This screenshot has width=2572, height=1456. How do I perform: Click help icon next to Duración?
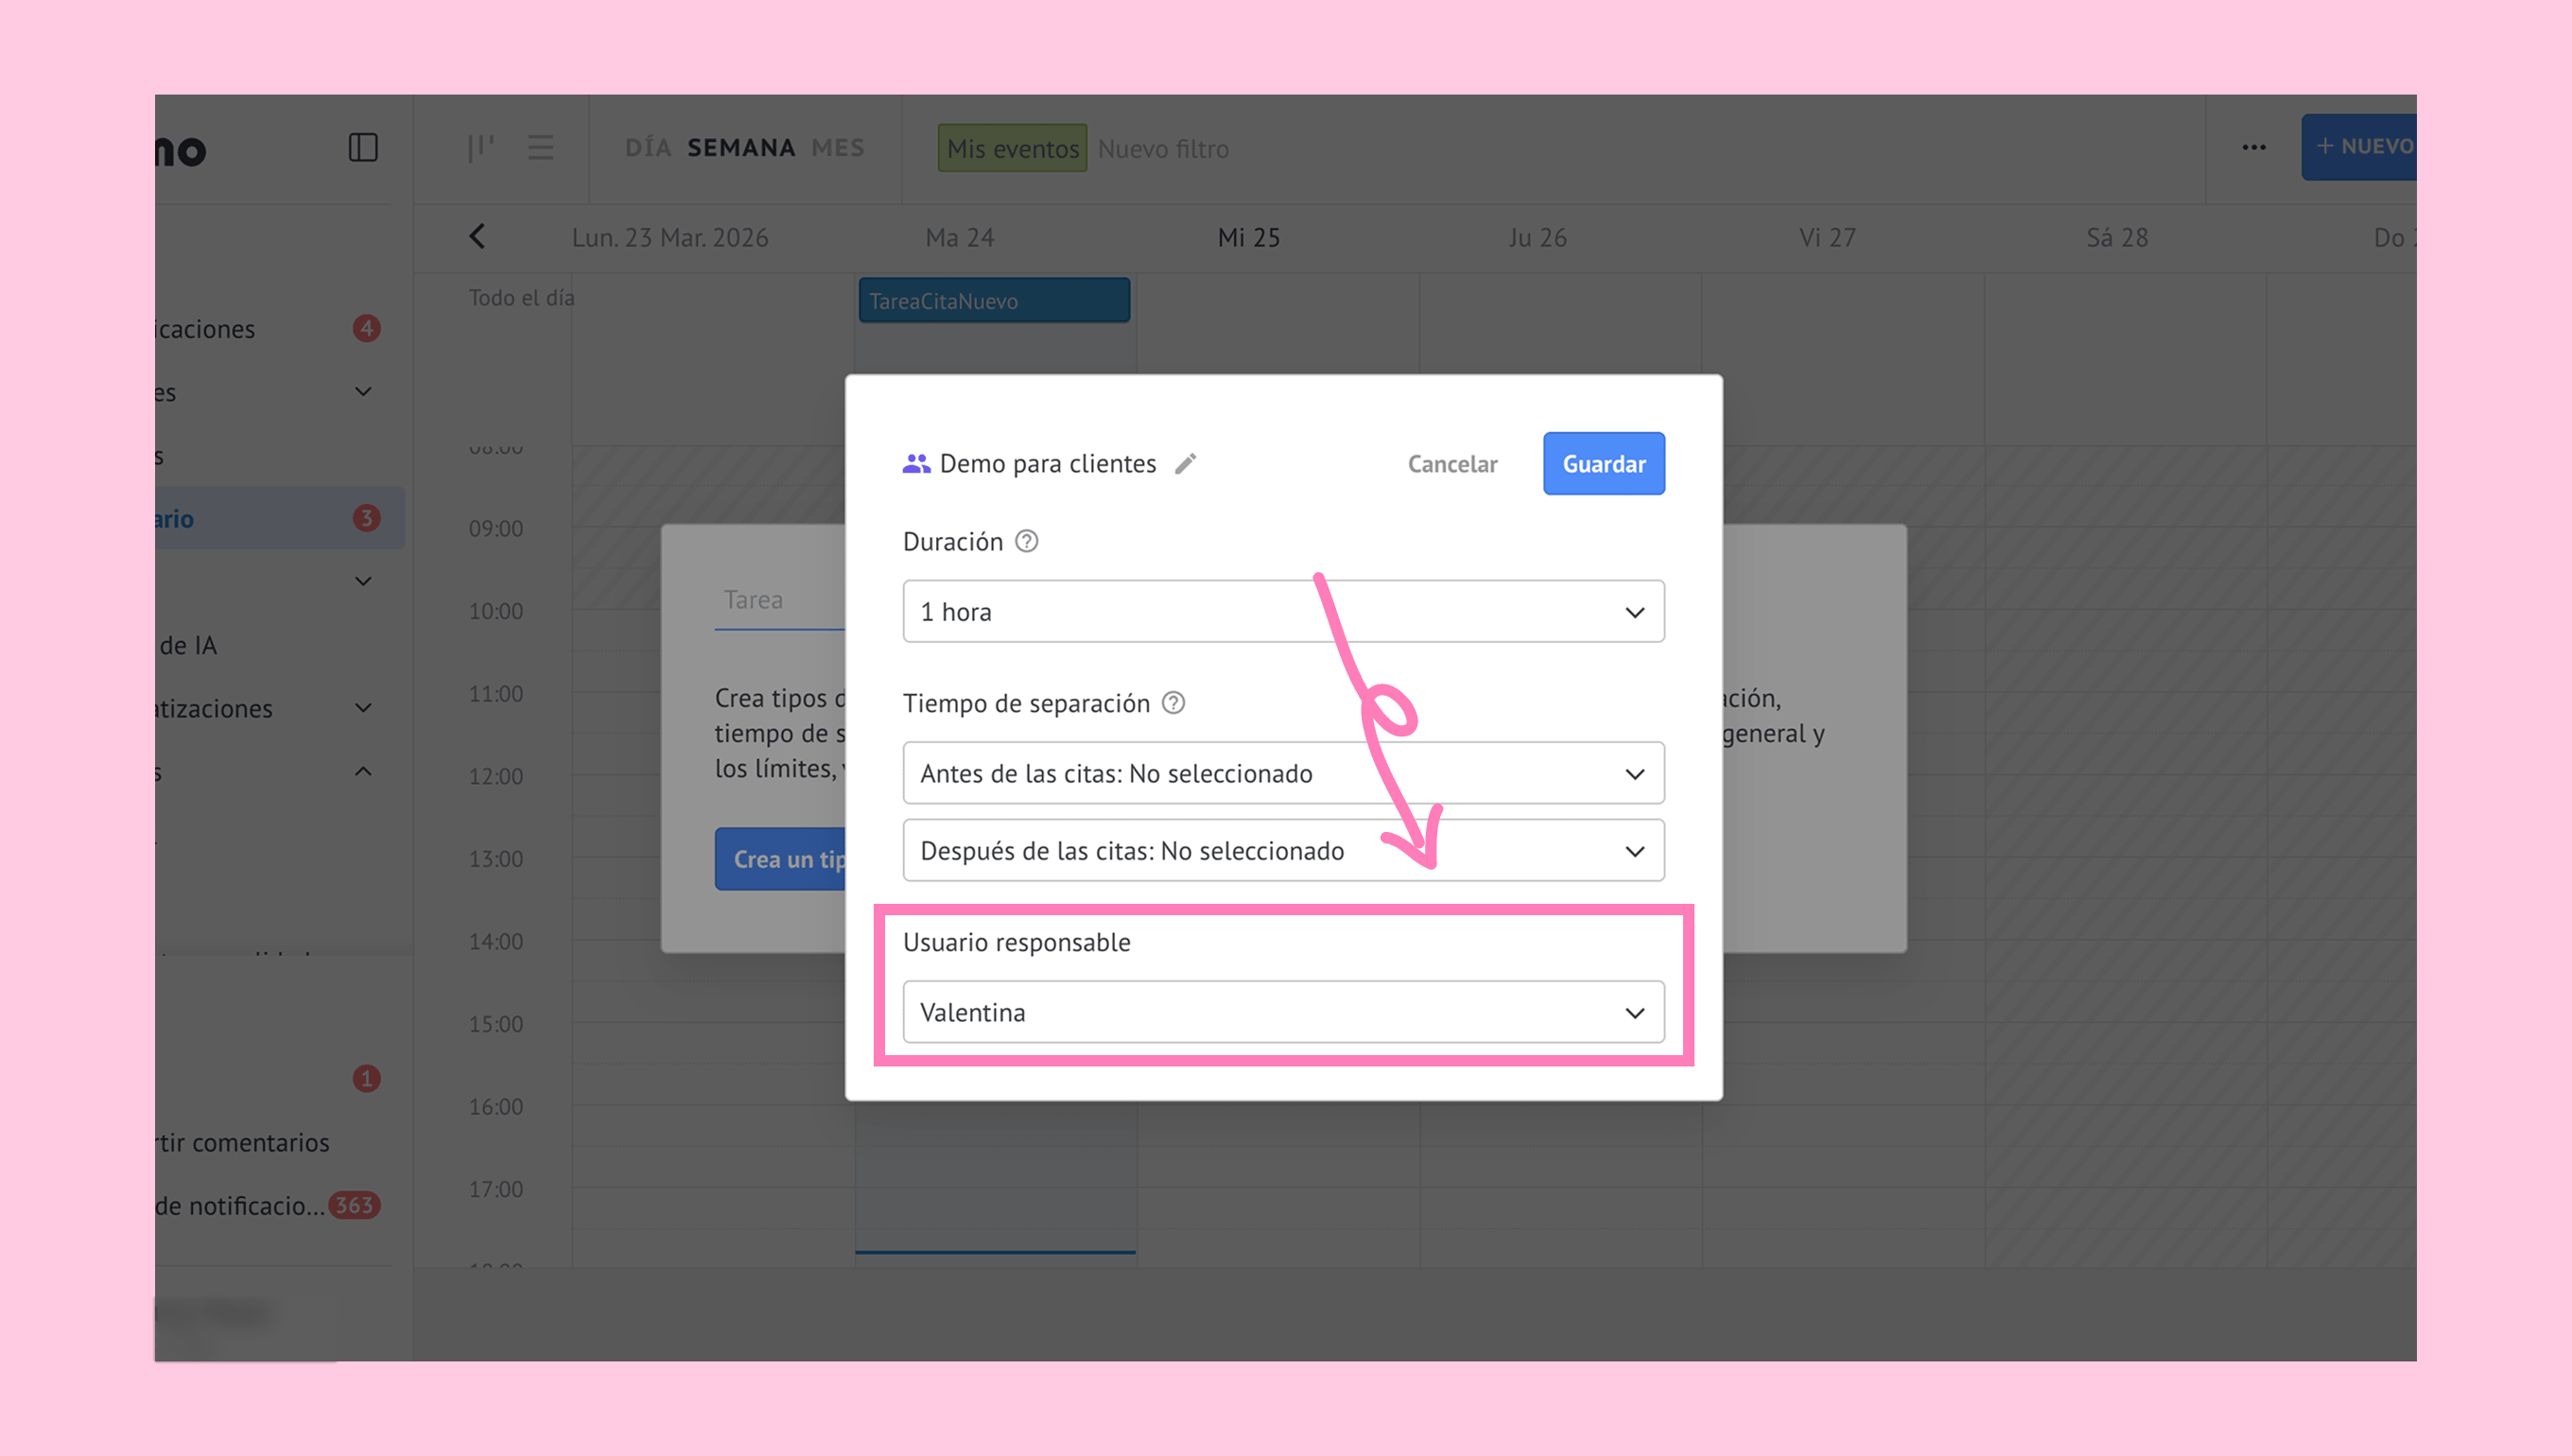pos(1026,541)
